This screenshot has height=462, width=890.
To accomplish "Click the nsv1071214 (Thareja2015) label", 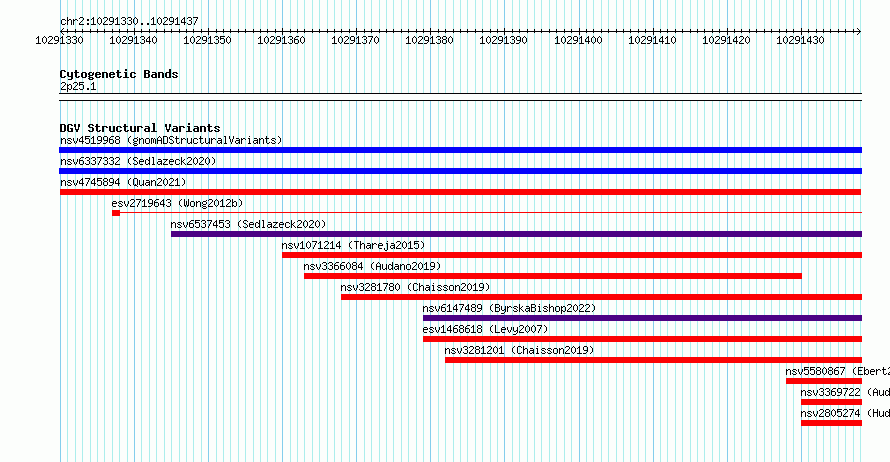I will (x=353, y=245).
